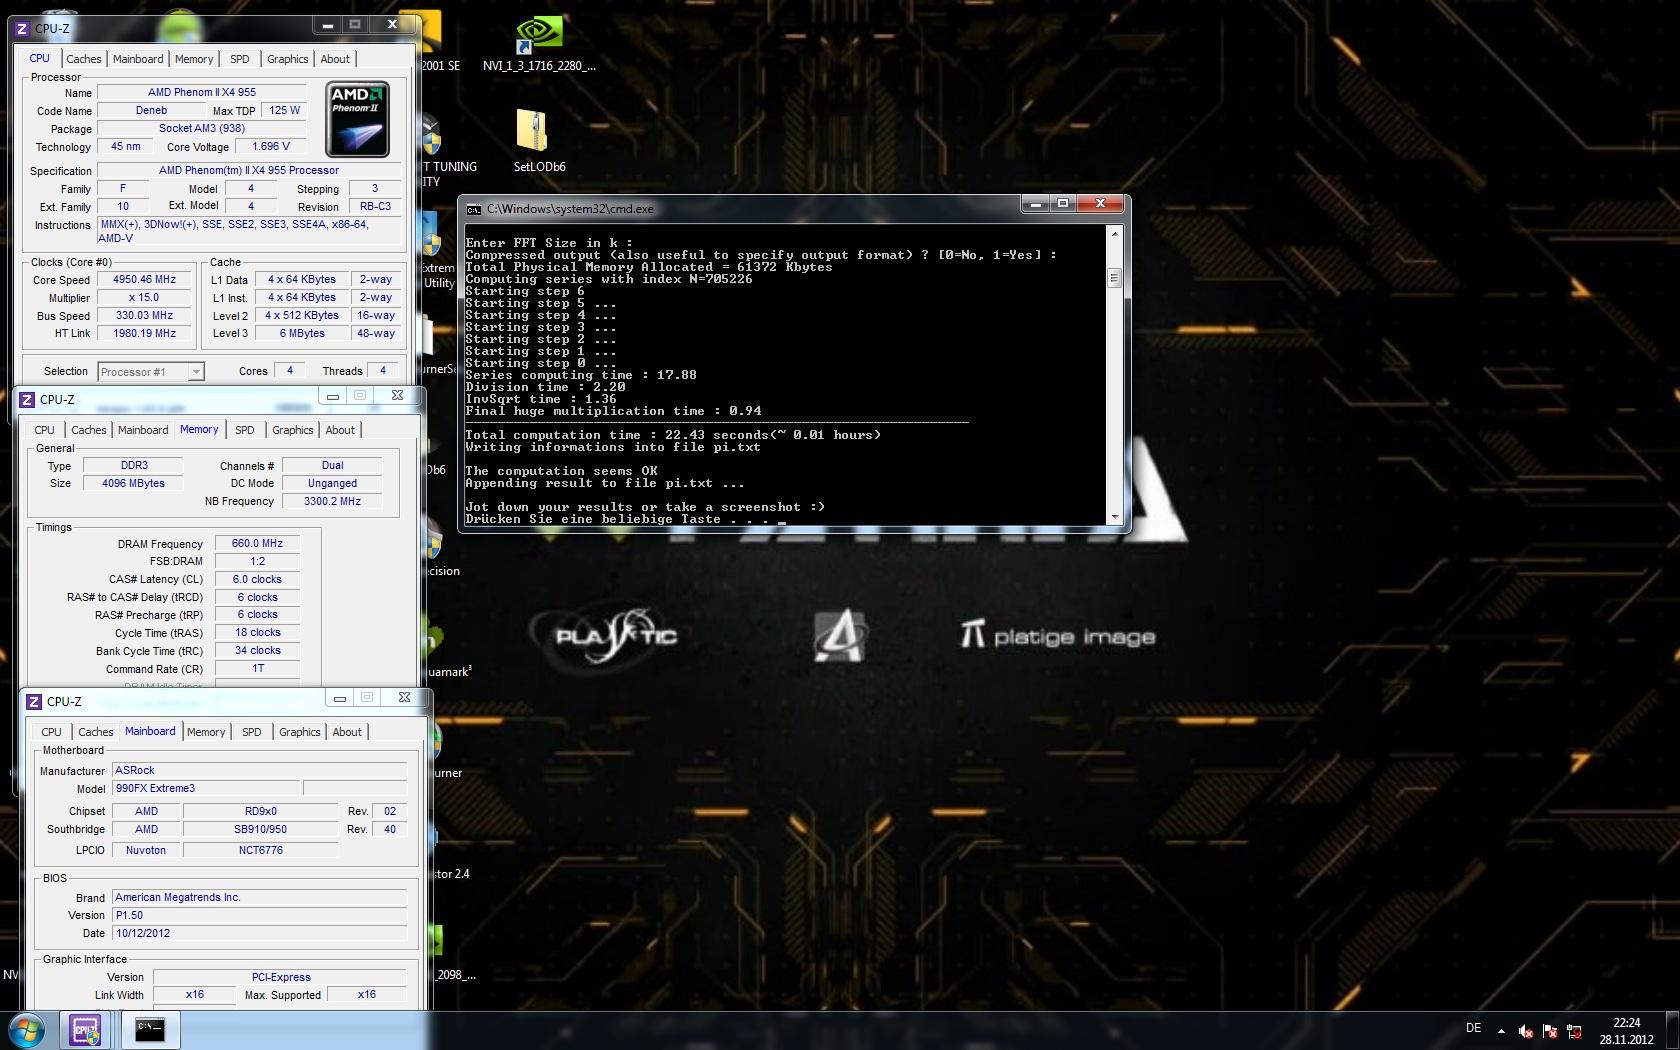This screenshot has width=1680, height=1050.
Task: Switch to Caches tab in top CPU-Z window
Action: coord(84,59)
